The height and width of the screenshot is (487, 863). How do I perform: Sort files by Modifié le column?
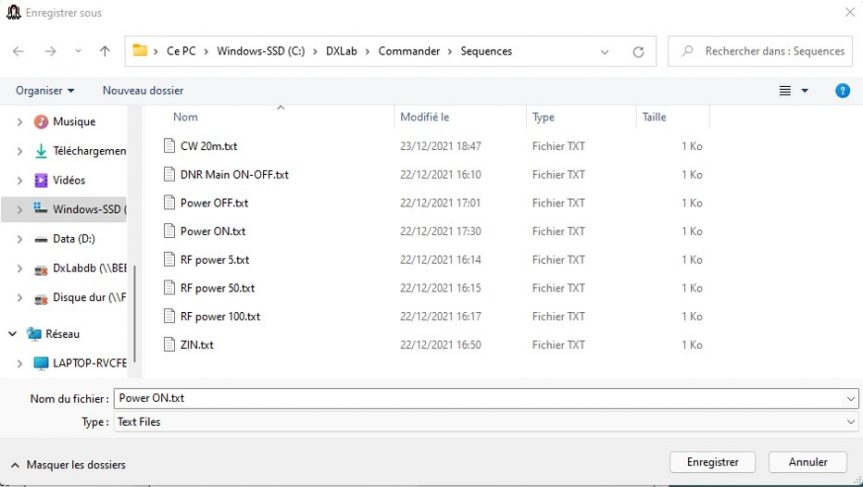tap(425, 117)
